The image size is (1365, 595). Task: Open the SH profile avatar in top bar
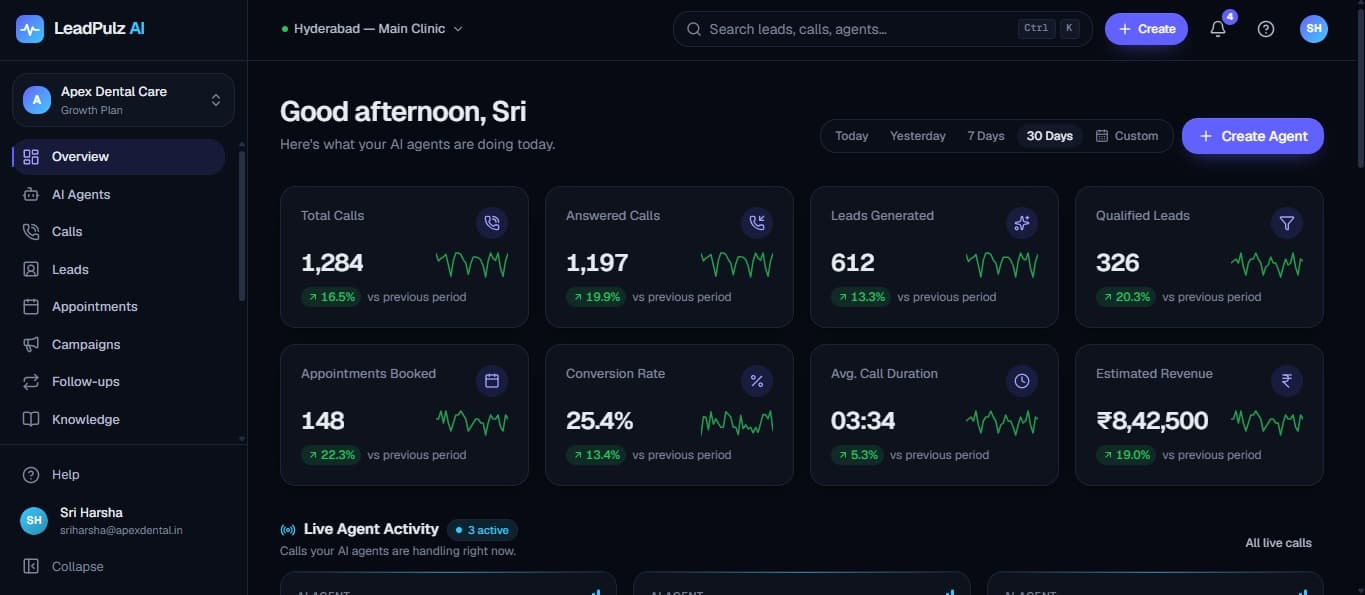(x=1314, y=29)
